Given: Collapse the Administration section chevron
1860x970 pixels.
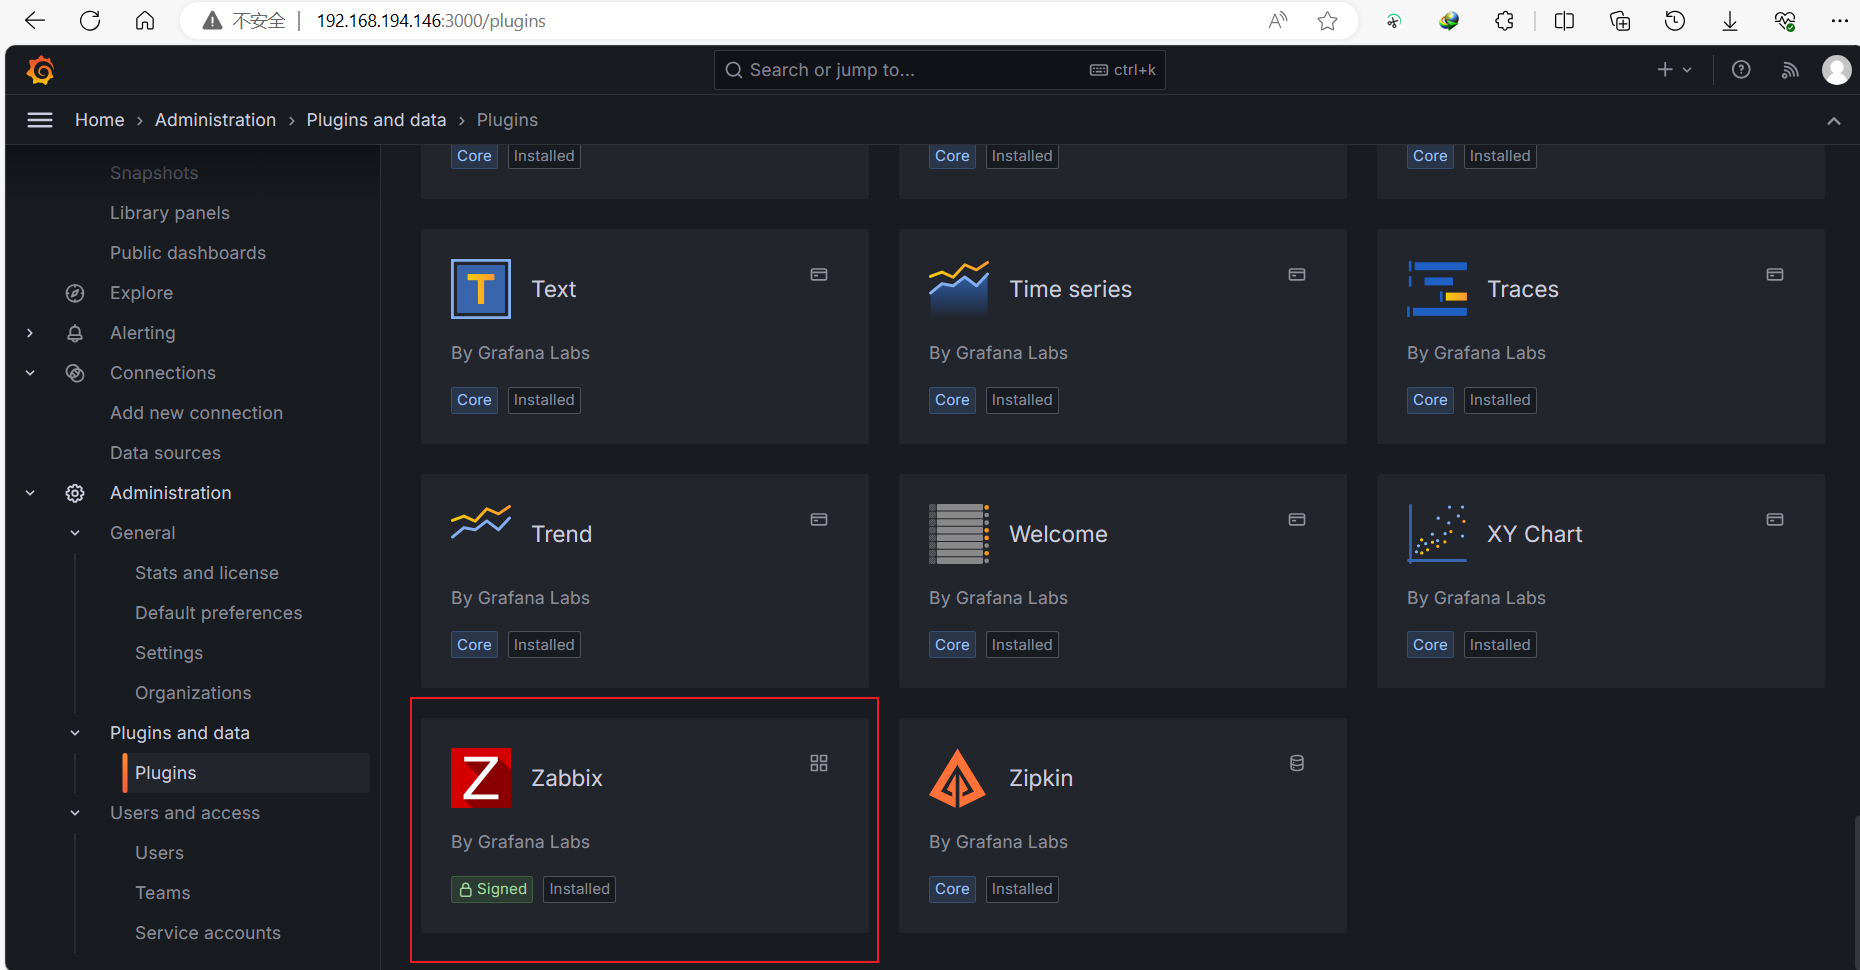Looking at the screenshot, I should pyautogui.click(x=30, y=493).
